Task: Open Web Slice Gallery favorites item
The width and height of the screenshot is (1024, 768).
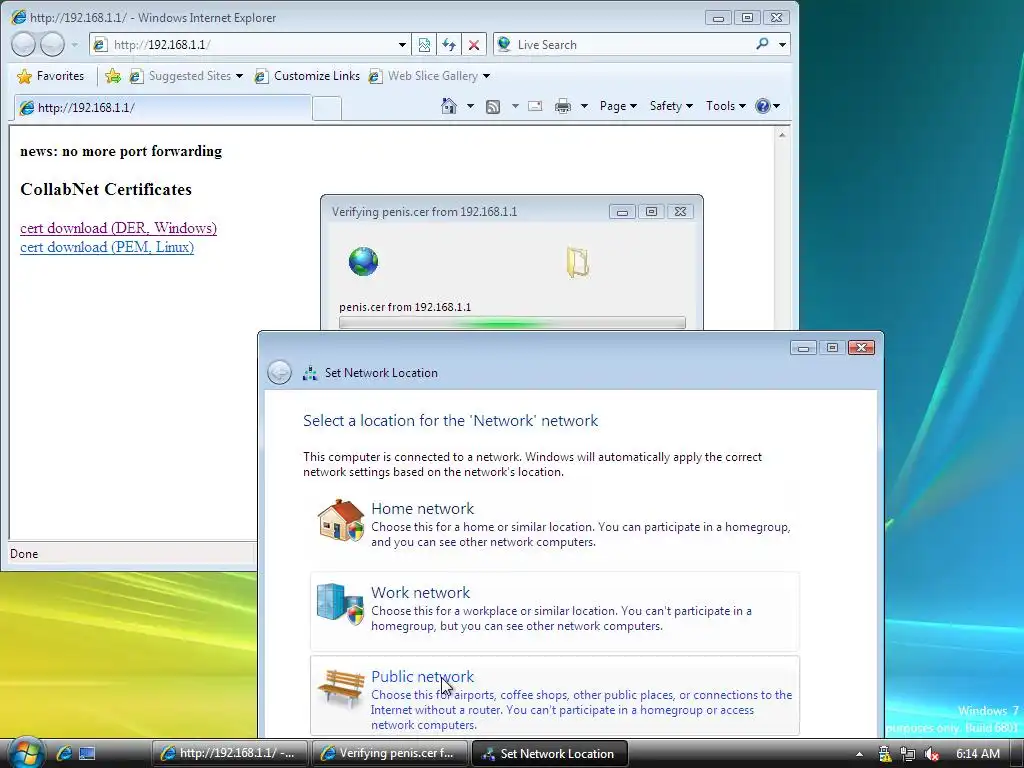Action: tap(429, 76)
